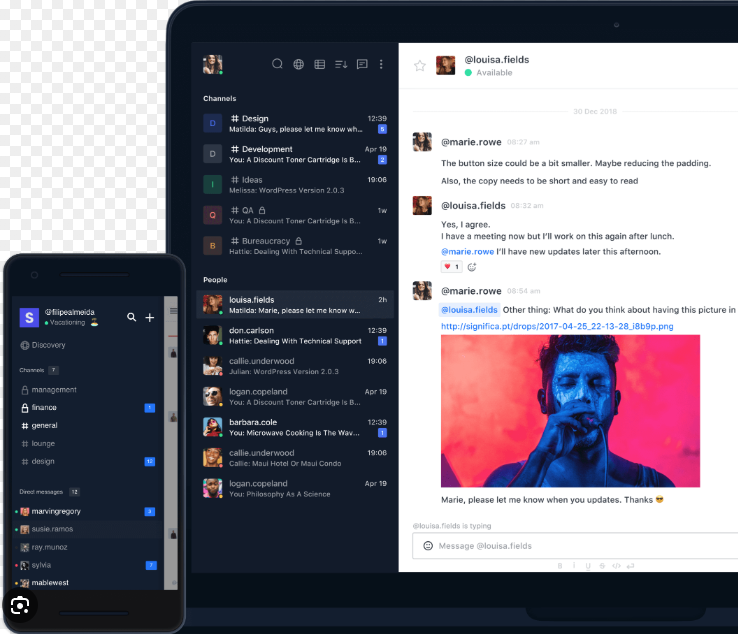Viewport: 738px width, 634px height.
Task: Apply bold formatting in composer
Action: (x=560, y=566)
